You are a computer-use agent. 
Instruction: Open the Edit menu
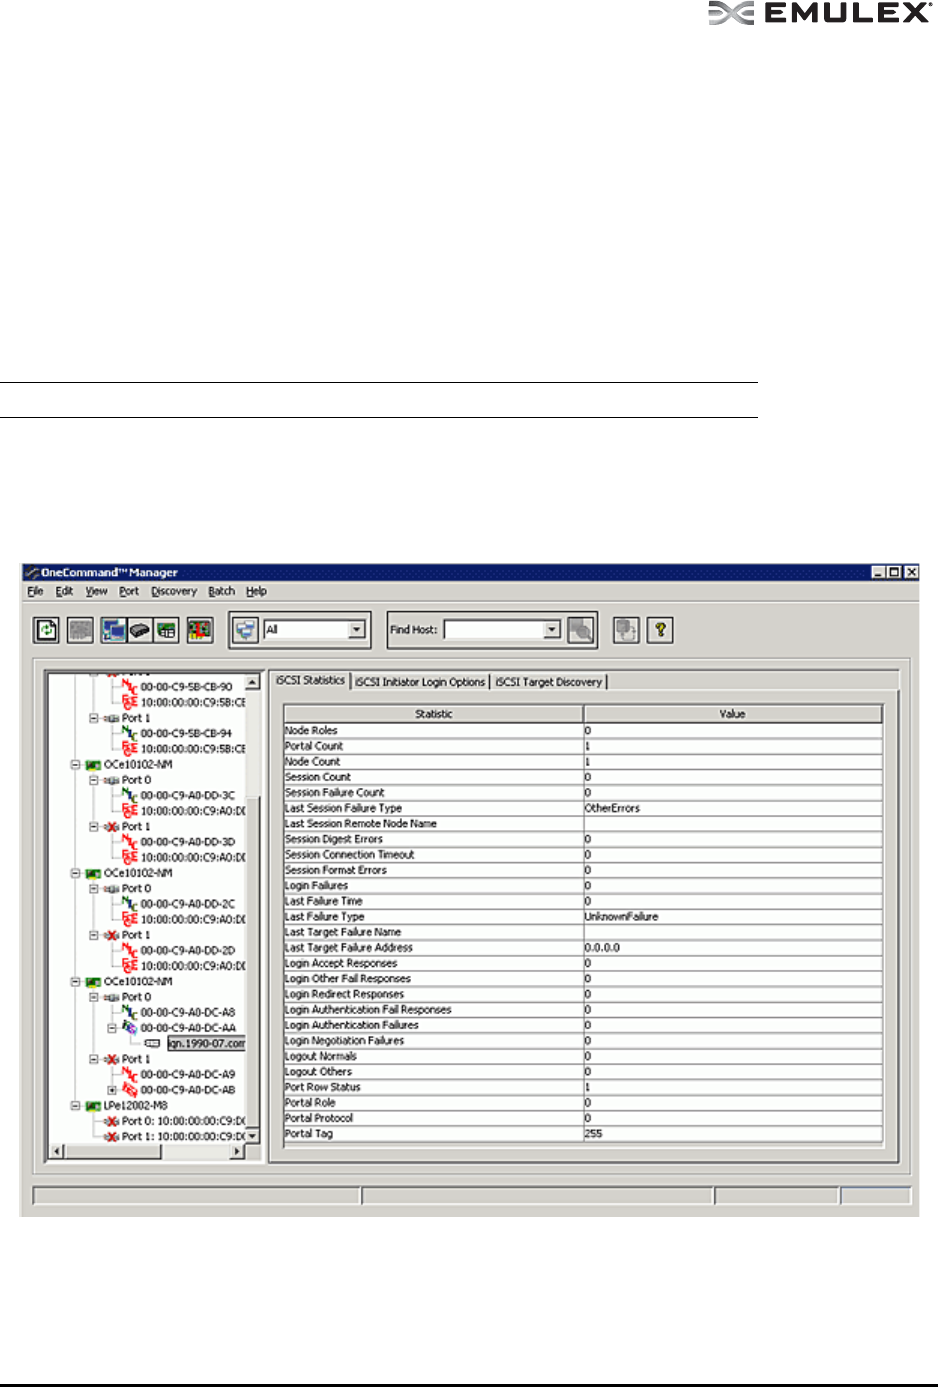[64, 591]
